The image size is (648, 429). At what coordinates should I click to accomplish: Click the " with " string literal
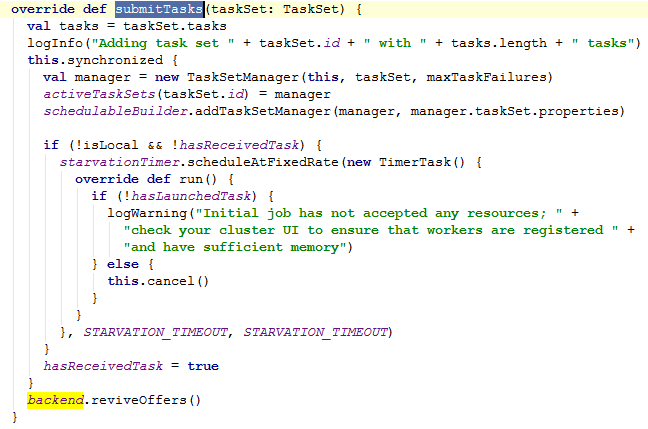click(x=395, y=43)
